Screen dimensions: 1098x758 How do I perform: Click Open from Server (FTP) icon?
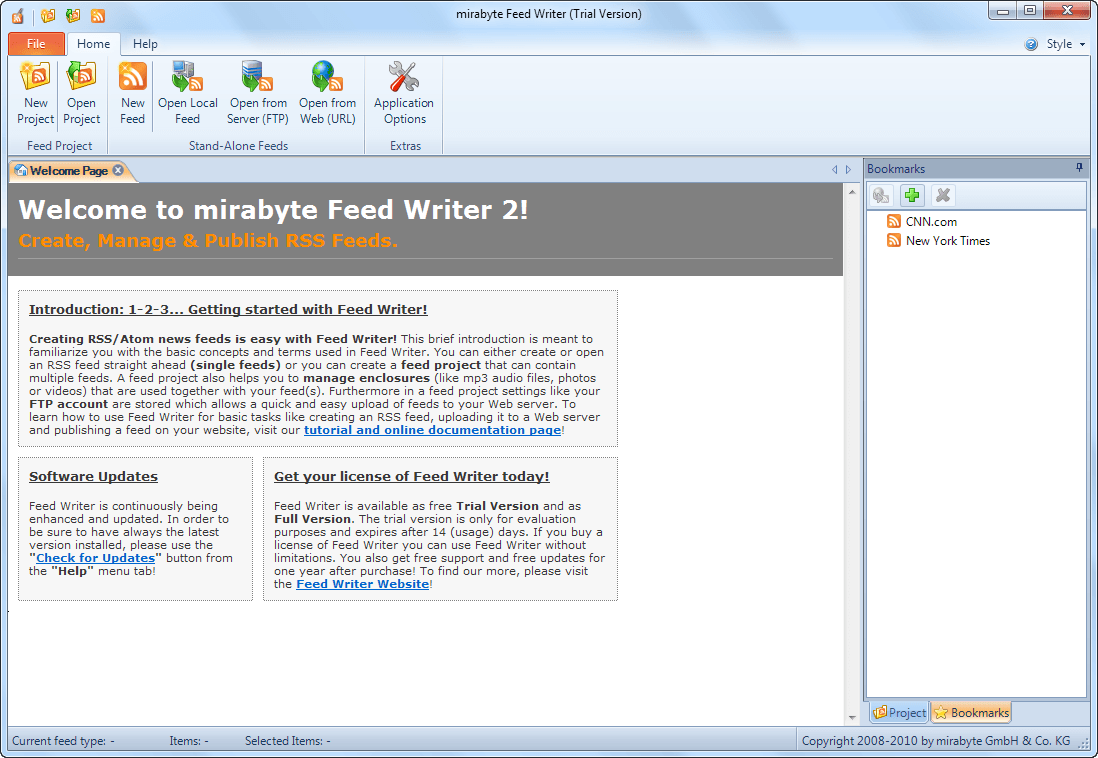(257, 76)
